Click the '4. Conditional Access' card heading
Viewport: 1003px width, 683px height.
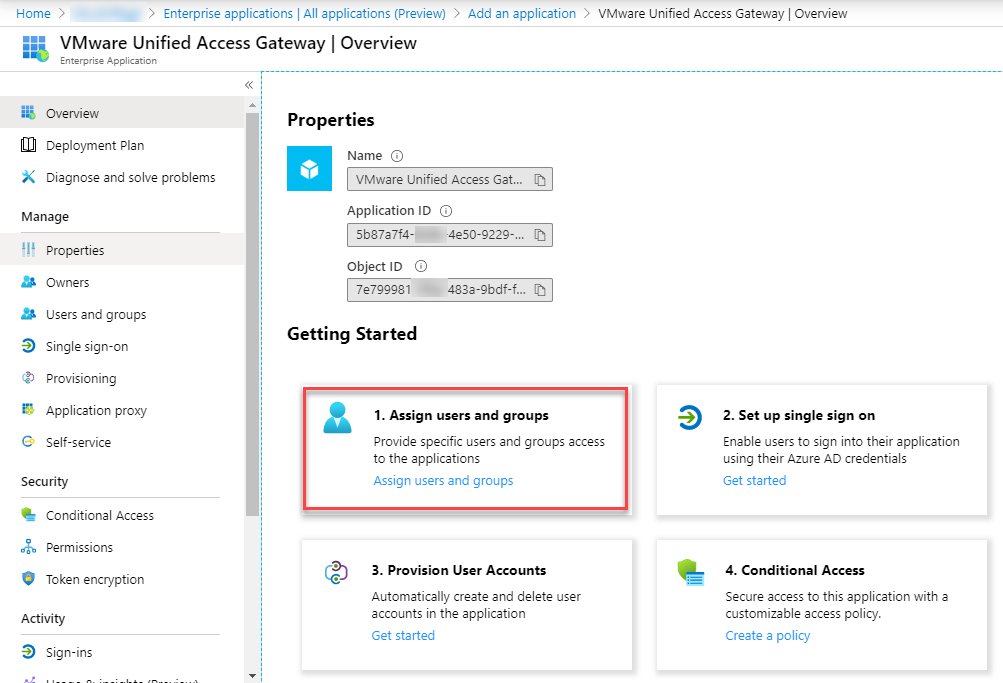point(795,570)
